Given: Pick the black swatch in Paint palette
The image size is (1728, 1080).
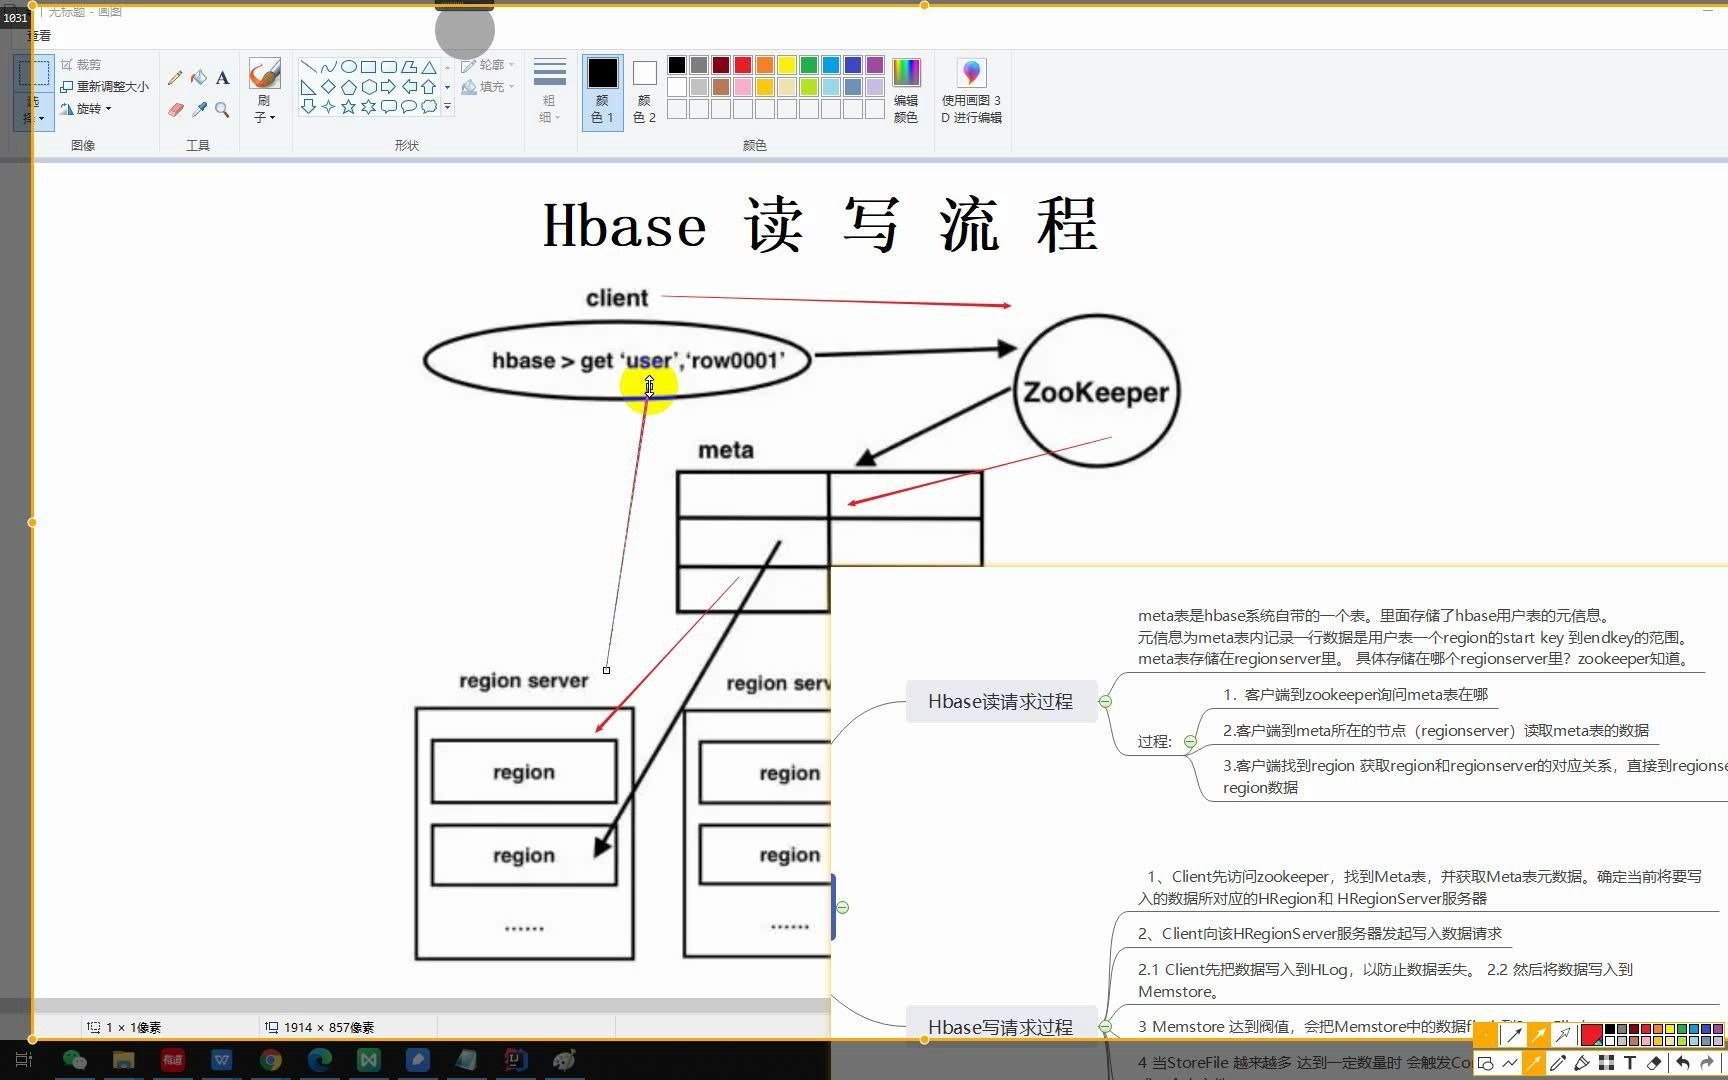Looking at the screenshot, I should (677, 65).
